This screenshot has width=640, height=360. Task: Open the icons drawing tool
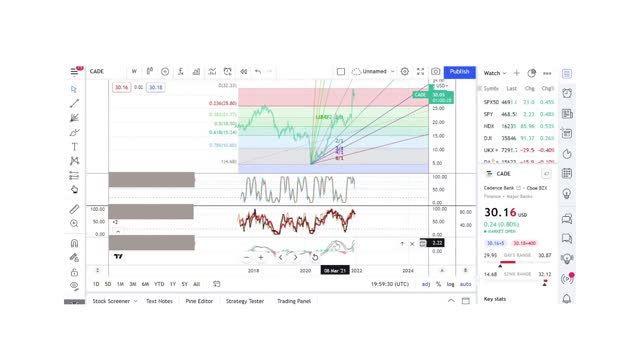(74, 190)
